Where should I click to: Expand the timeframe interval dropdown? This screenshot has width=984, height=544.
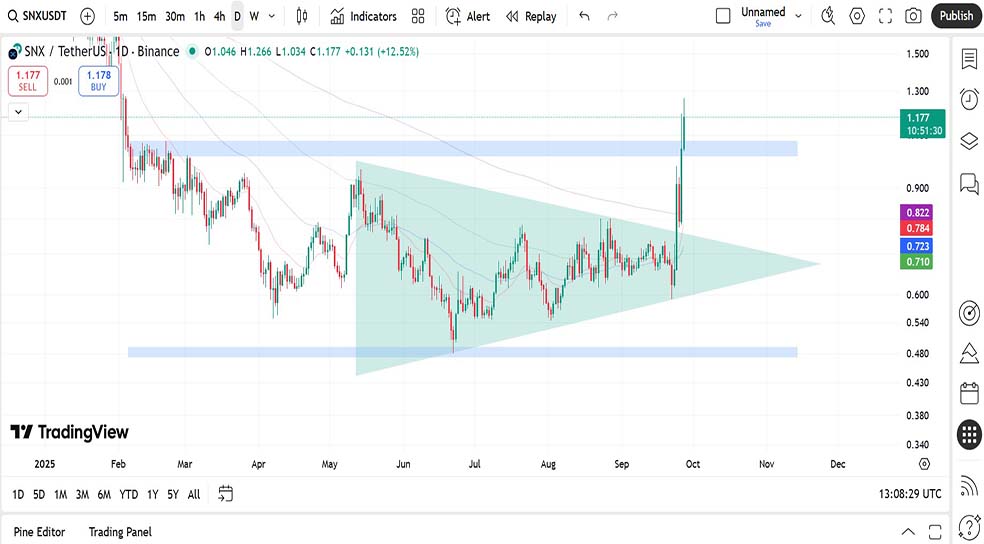pyautogui.click(x=272, y=16)
